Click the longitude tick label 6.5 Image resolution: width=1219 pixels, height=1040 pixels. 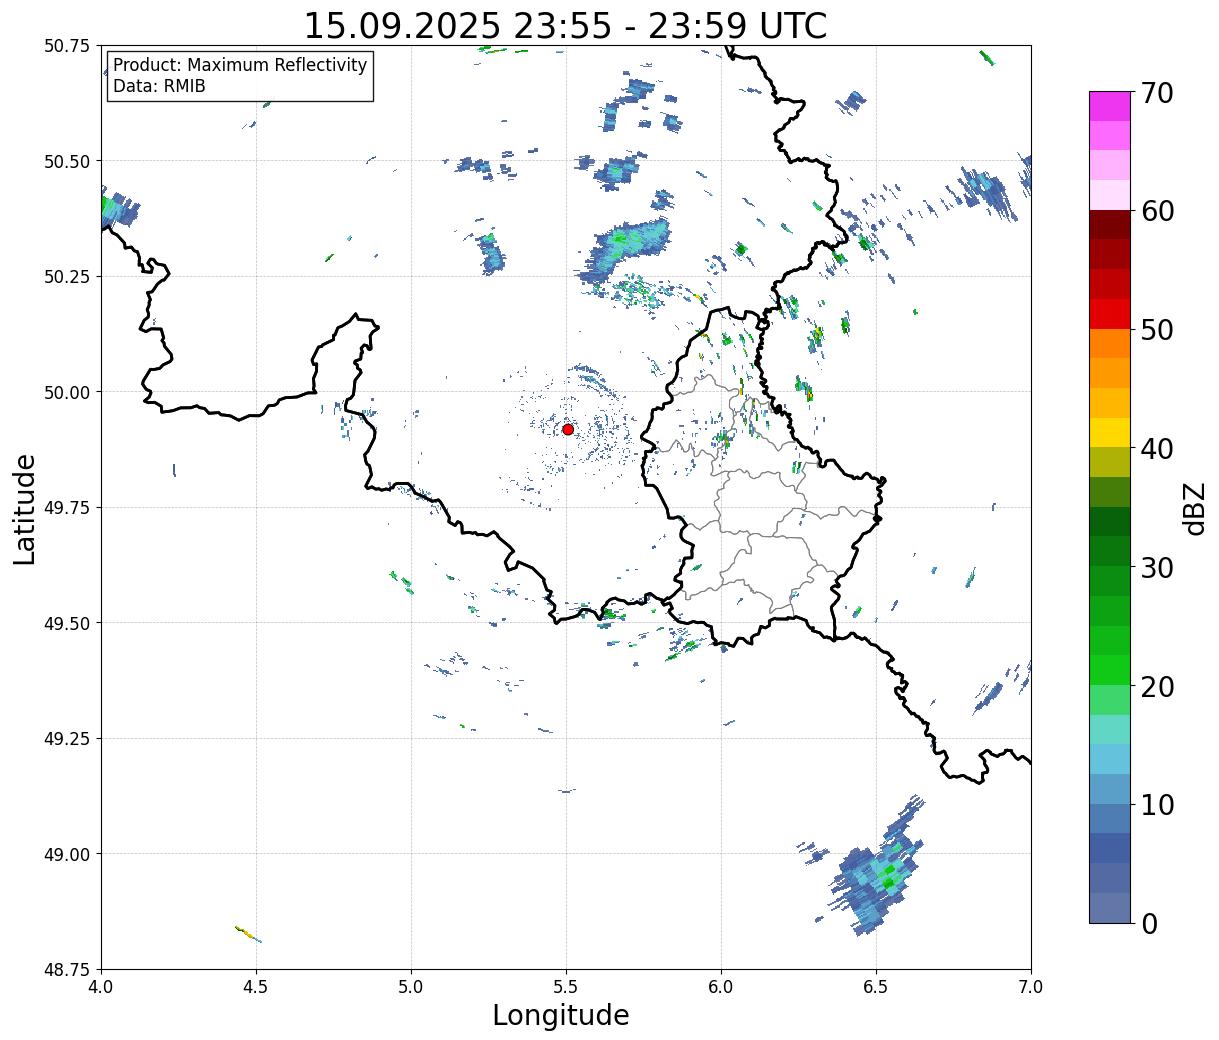pyautogui.click(x=876, y=986)
